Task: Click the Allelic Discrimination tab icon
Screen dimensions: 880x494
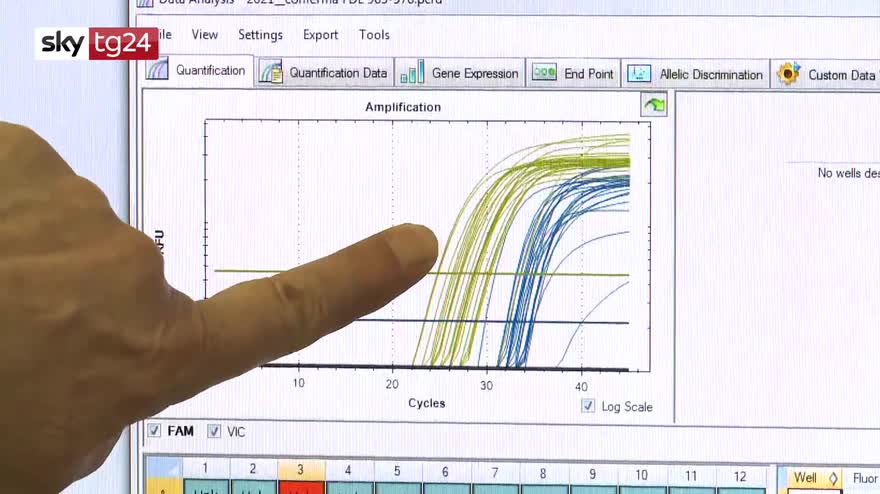Action: pos(640,74)
